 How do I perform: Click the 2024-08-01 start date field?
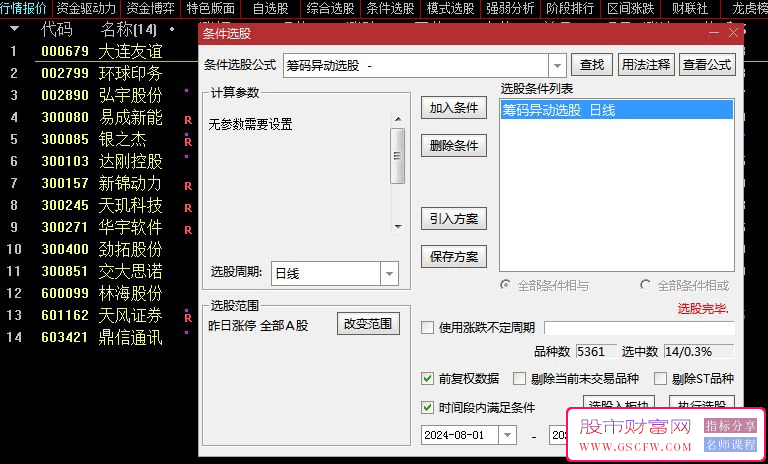[x=459, y=435]
